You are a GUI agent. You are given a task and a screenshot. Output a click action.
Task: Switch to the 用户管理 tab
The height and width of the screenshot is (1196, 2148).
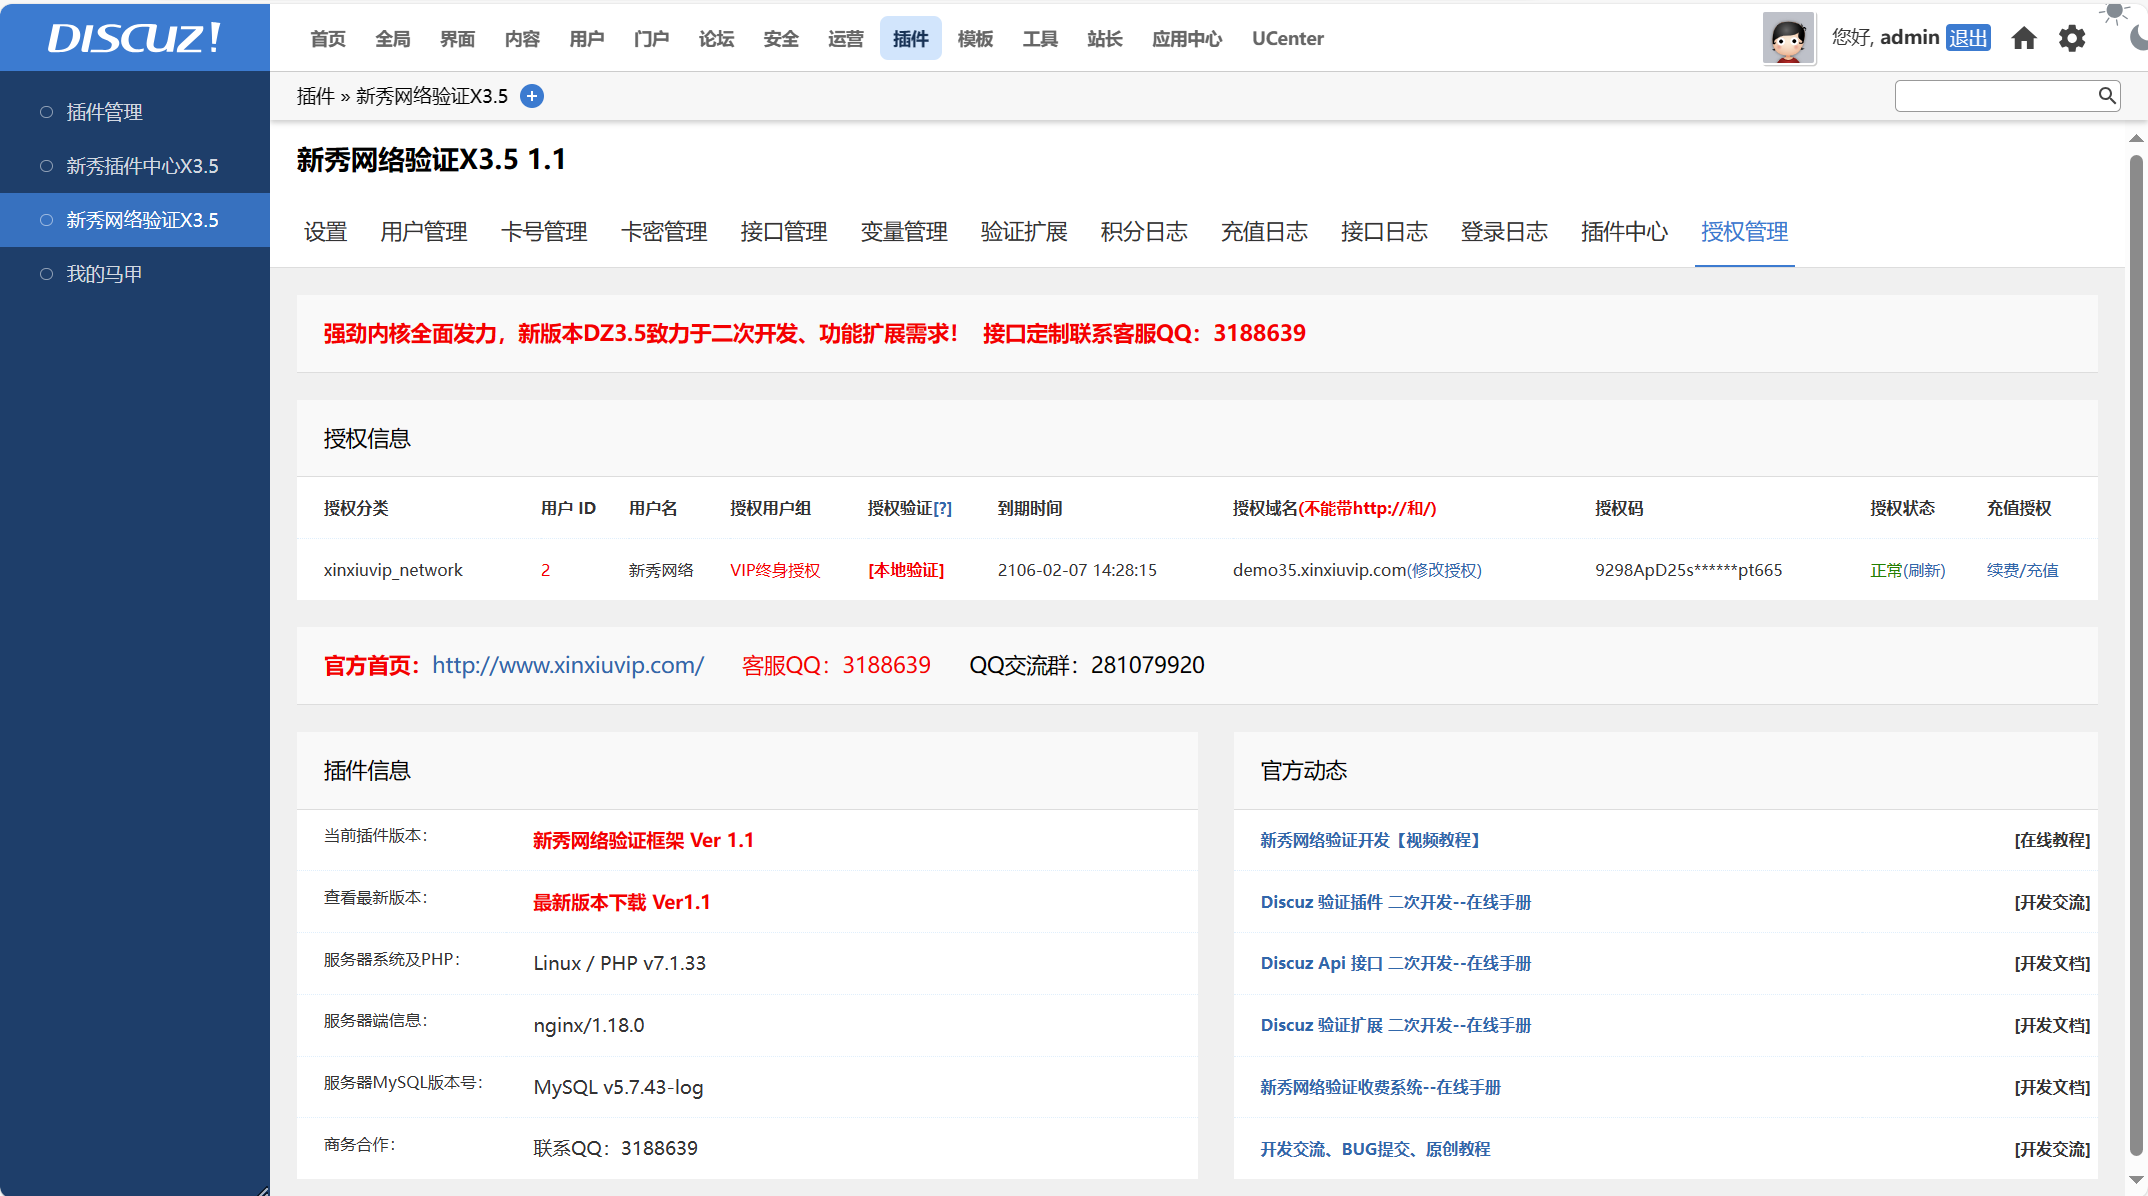[x=424, y=232]
